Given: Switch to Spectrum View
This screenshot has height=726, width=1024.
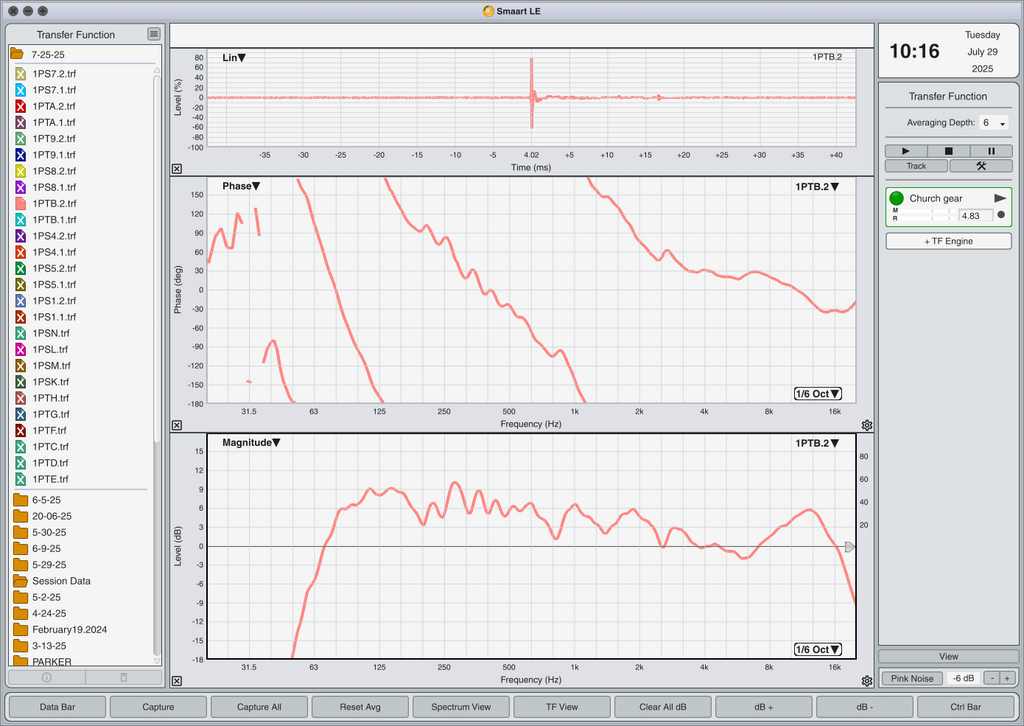Looking at the screenshot, I should pos(461,706).
